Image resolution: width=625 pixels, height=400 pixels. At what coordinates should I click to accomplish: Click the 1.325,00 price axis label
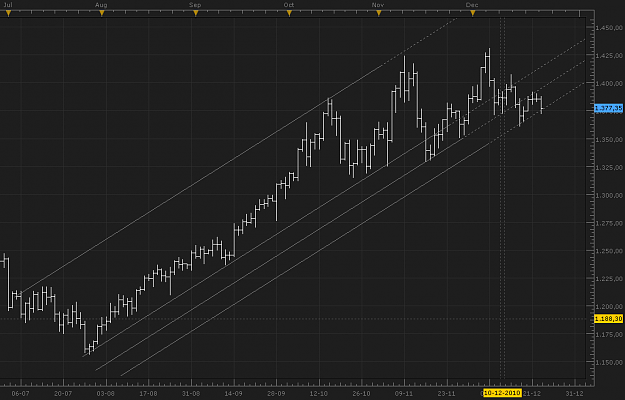(x=609, y=168)
